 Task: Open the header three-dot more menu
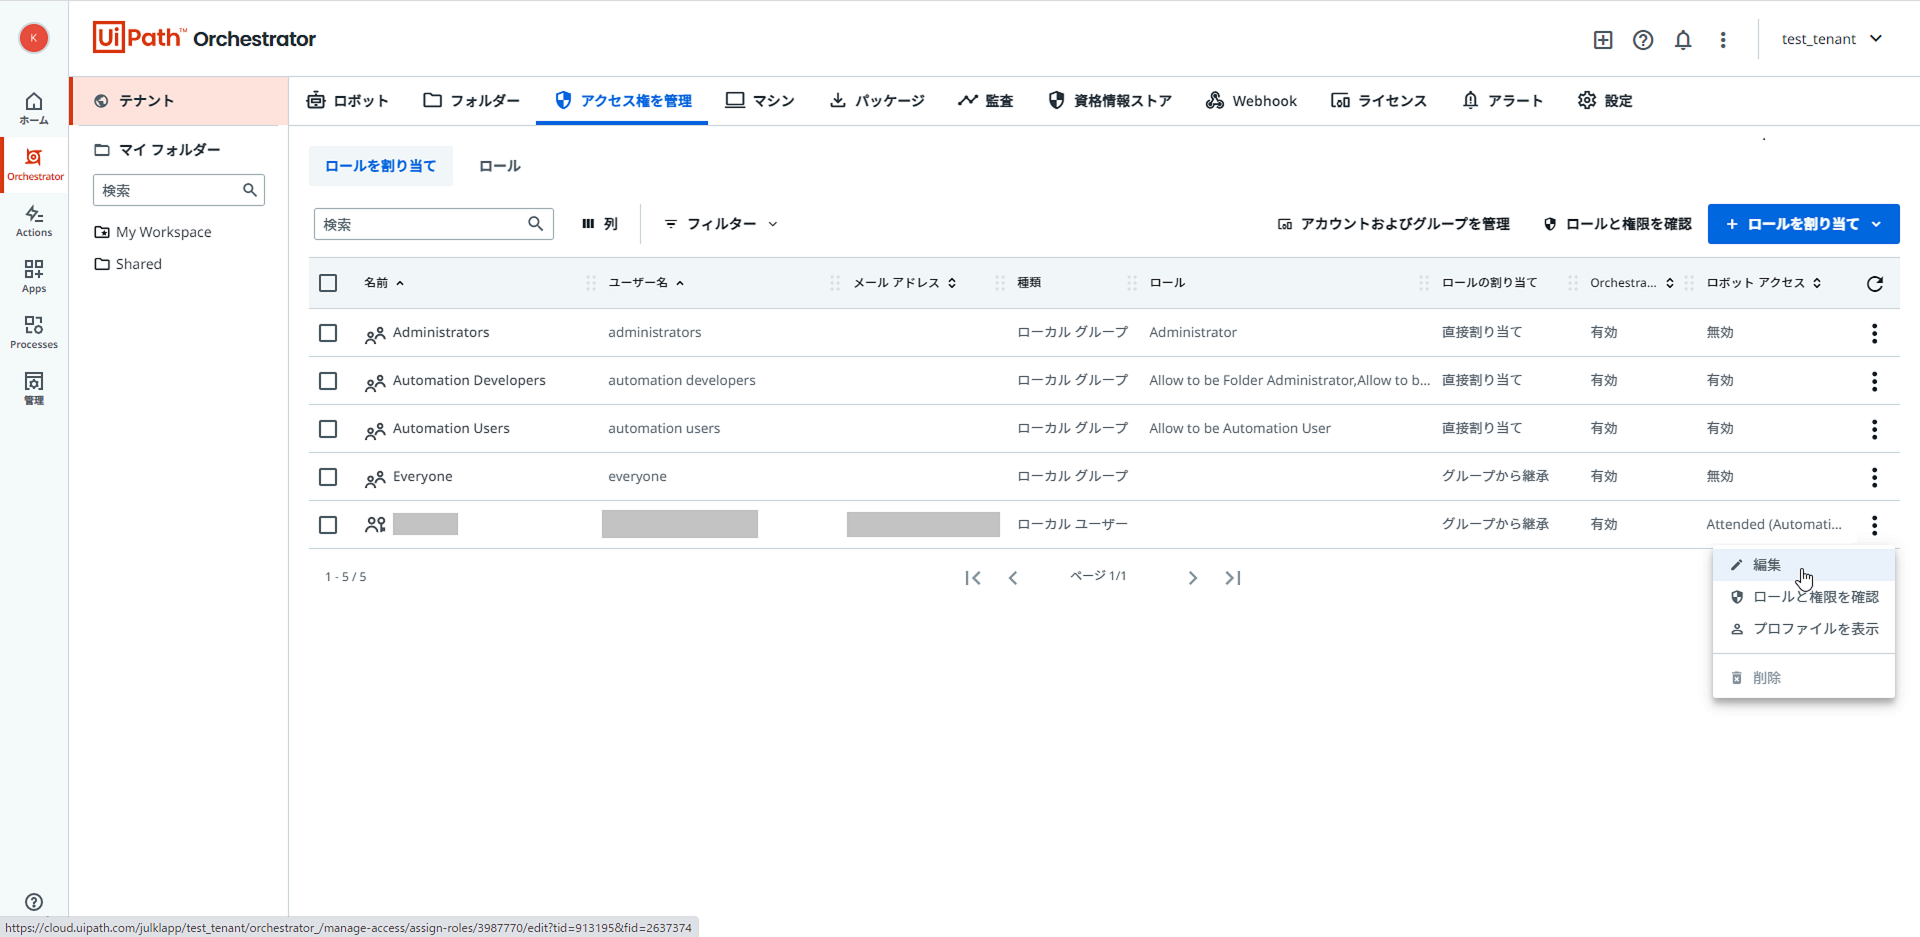point(1723,40)
